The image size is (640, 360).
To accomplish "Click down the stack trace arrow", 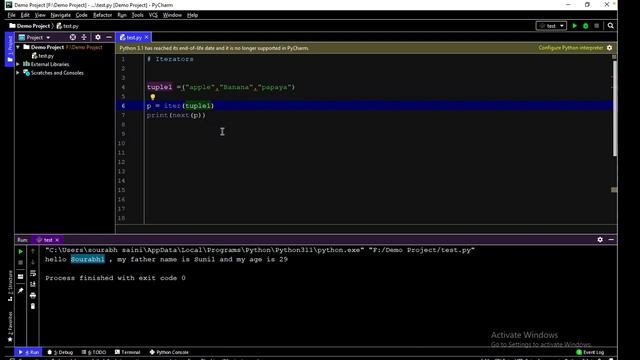I will pos(33,262).
